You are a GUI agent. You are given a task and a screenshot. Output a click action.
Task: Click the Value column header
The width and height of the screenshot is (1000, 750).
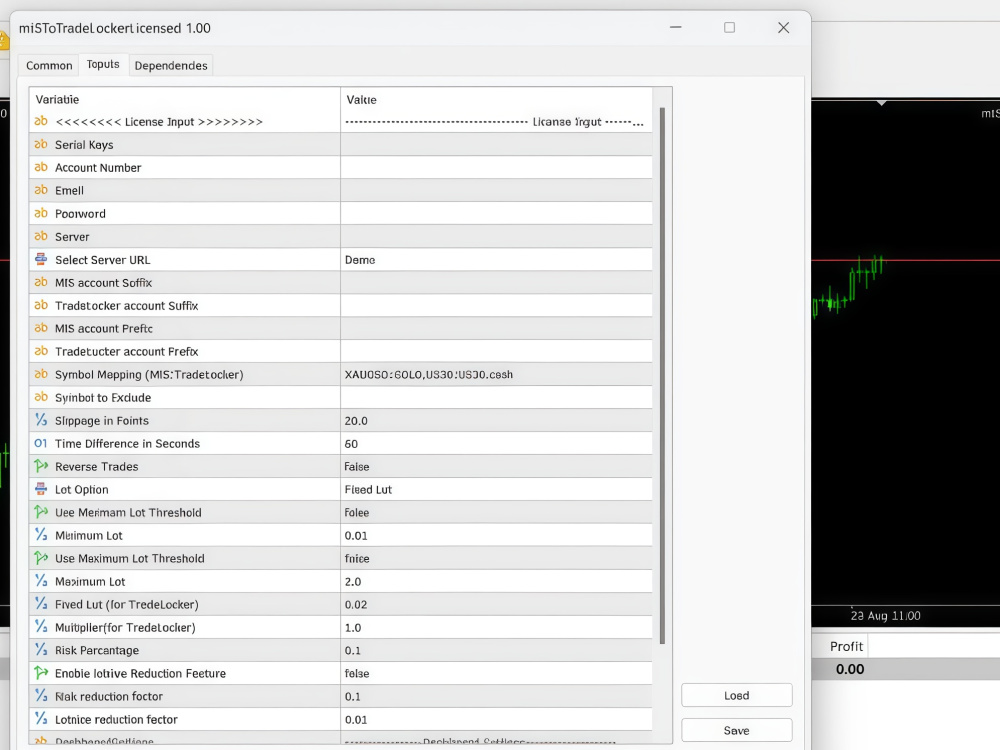coord(496,99)
